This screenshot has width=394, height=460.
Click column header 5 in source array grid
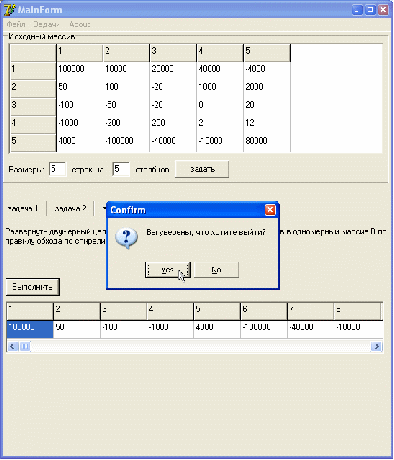point(267,52)
